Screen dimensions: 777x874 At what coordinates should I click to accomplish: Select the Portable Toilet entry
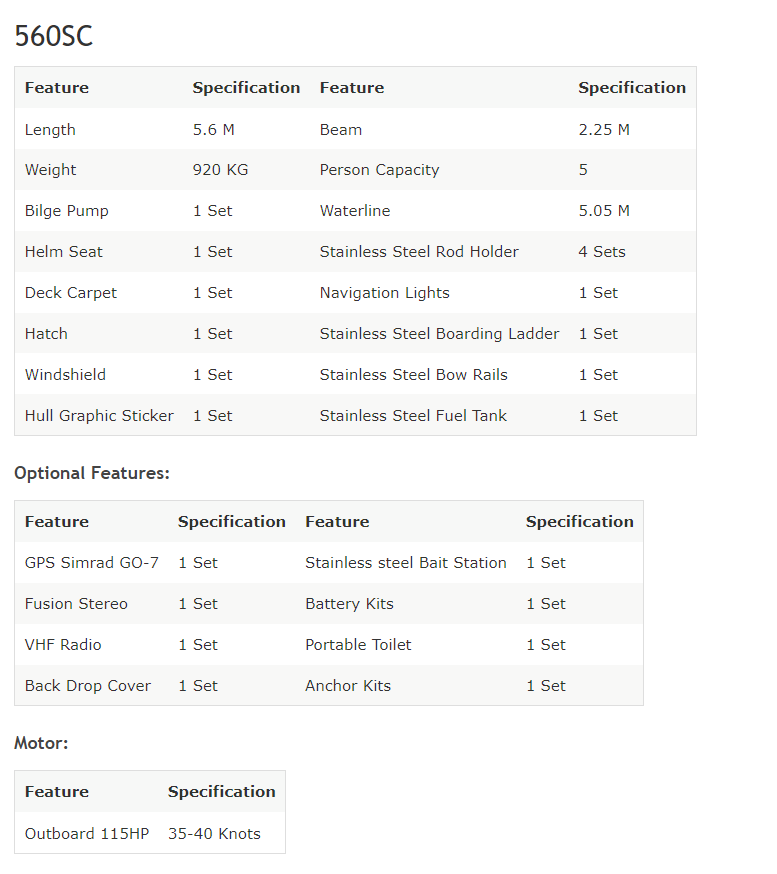[358, 645]
